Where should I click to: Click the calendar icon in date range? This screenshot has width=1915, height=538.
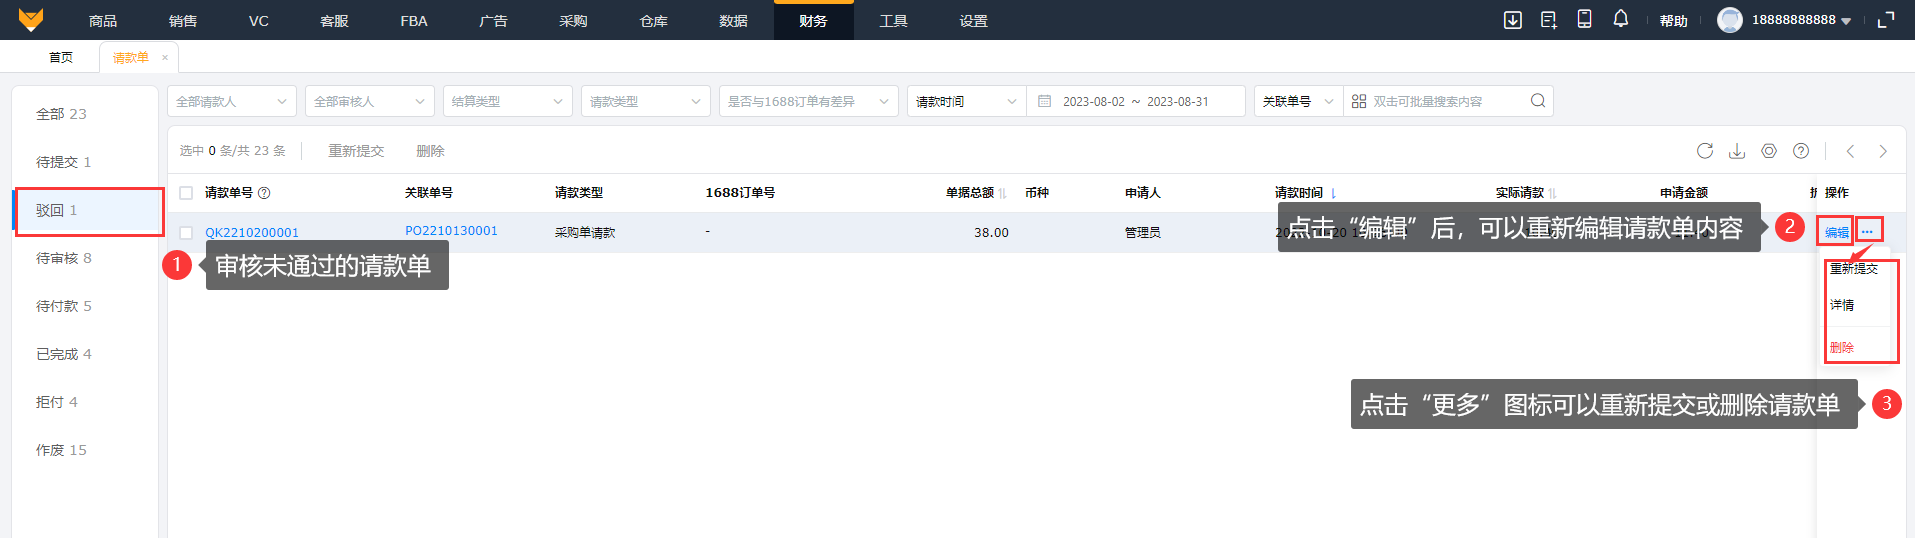1045,101
